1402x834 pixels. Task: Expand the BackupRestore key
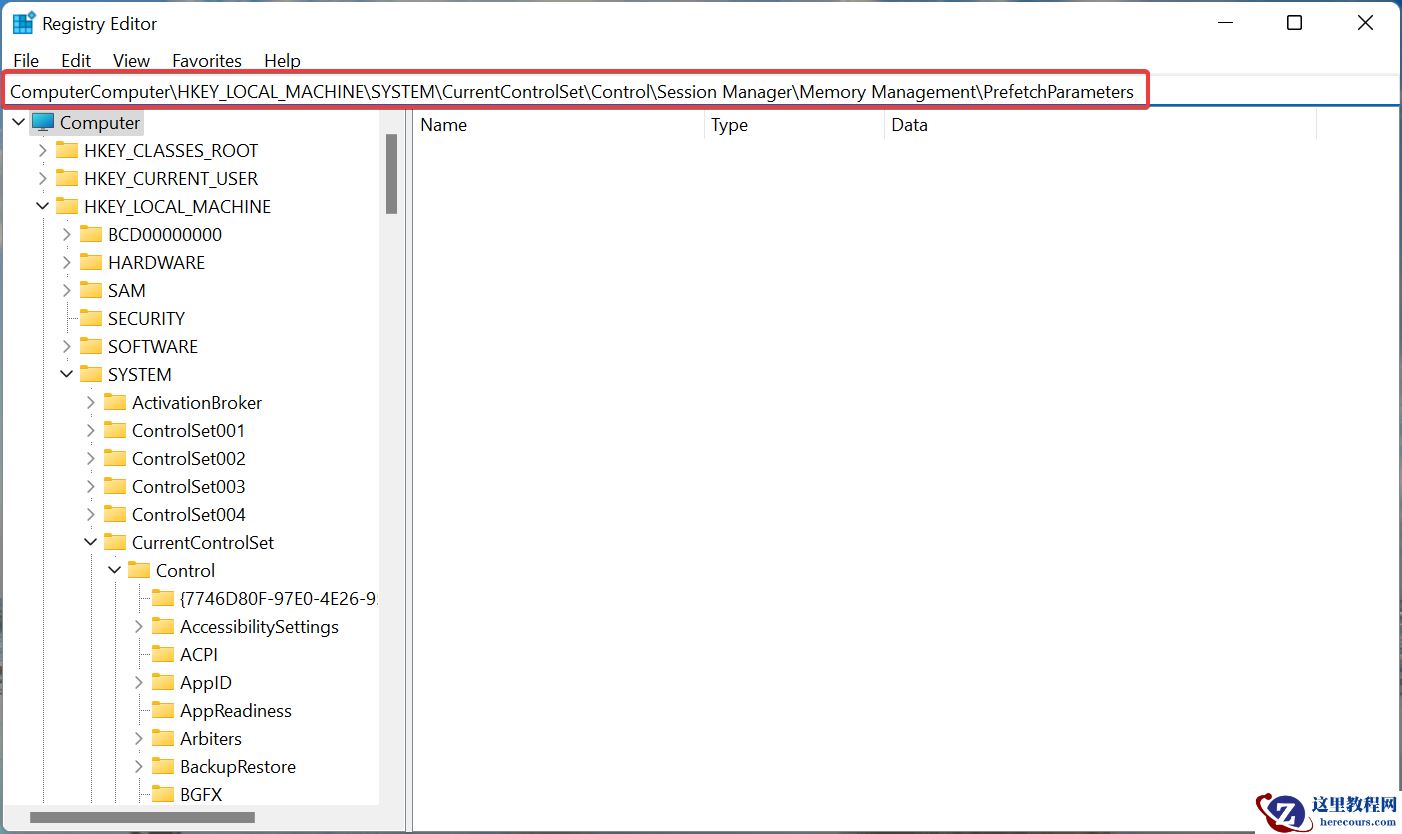(138, 766)
